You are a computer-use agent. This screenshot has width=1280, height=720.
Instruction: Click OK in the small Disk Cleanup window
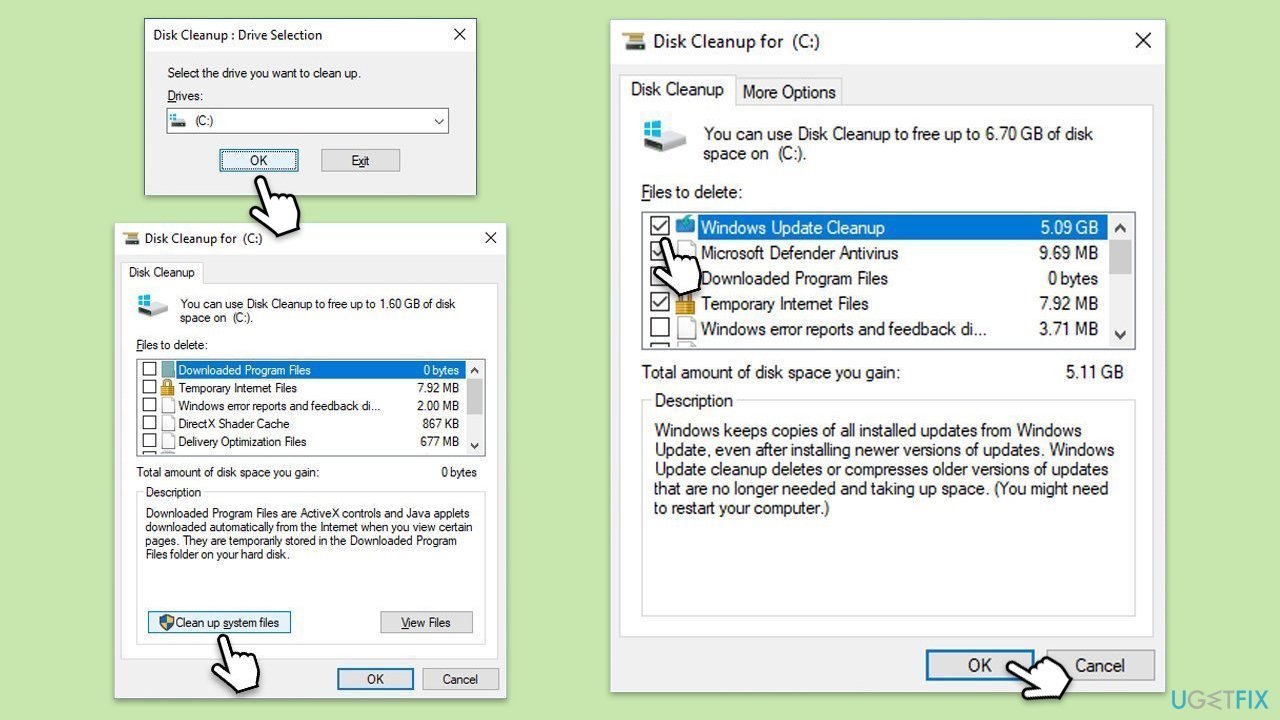[375, 679]
